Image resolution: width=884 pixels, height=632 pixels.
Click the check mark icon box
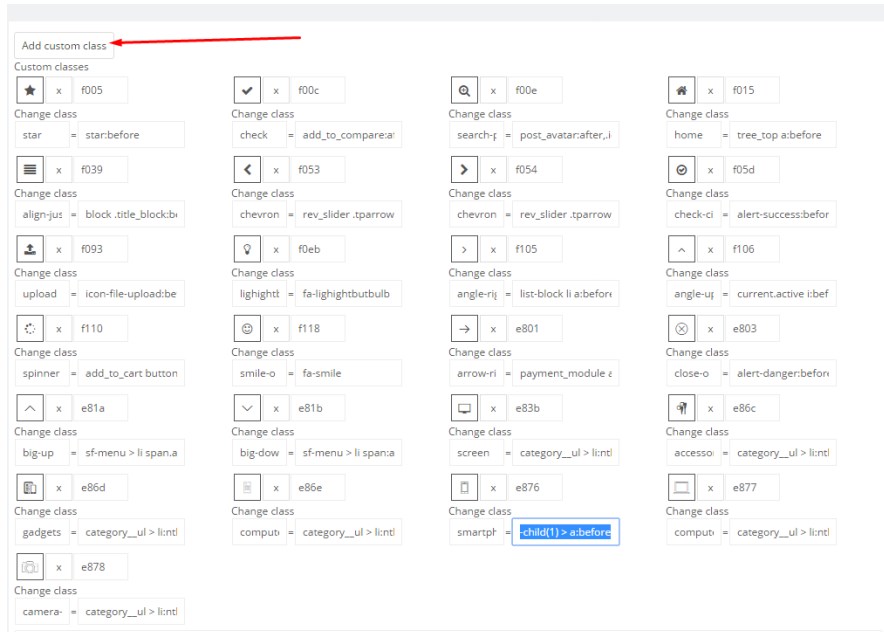click(246, 90)
